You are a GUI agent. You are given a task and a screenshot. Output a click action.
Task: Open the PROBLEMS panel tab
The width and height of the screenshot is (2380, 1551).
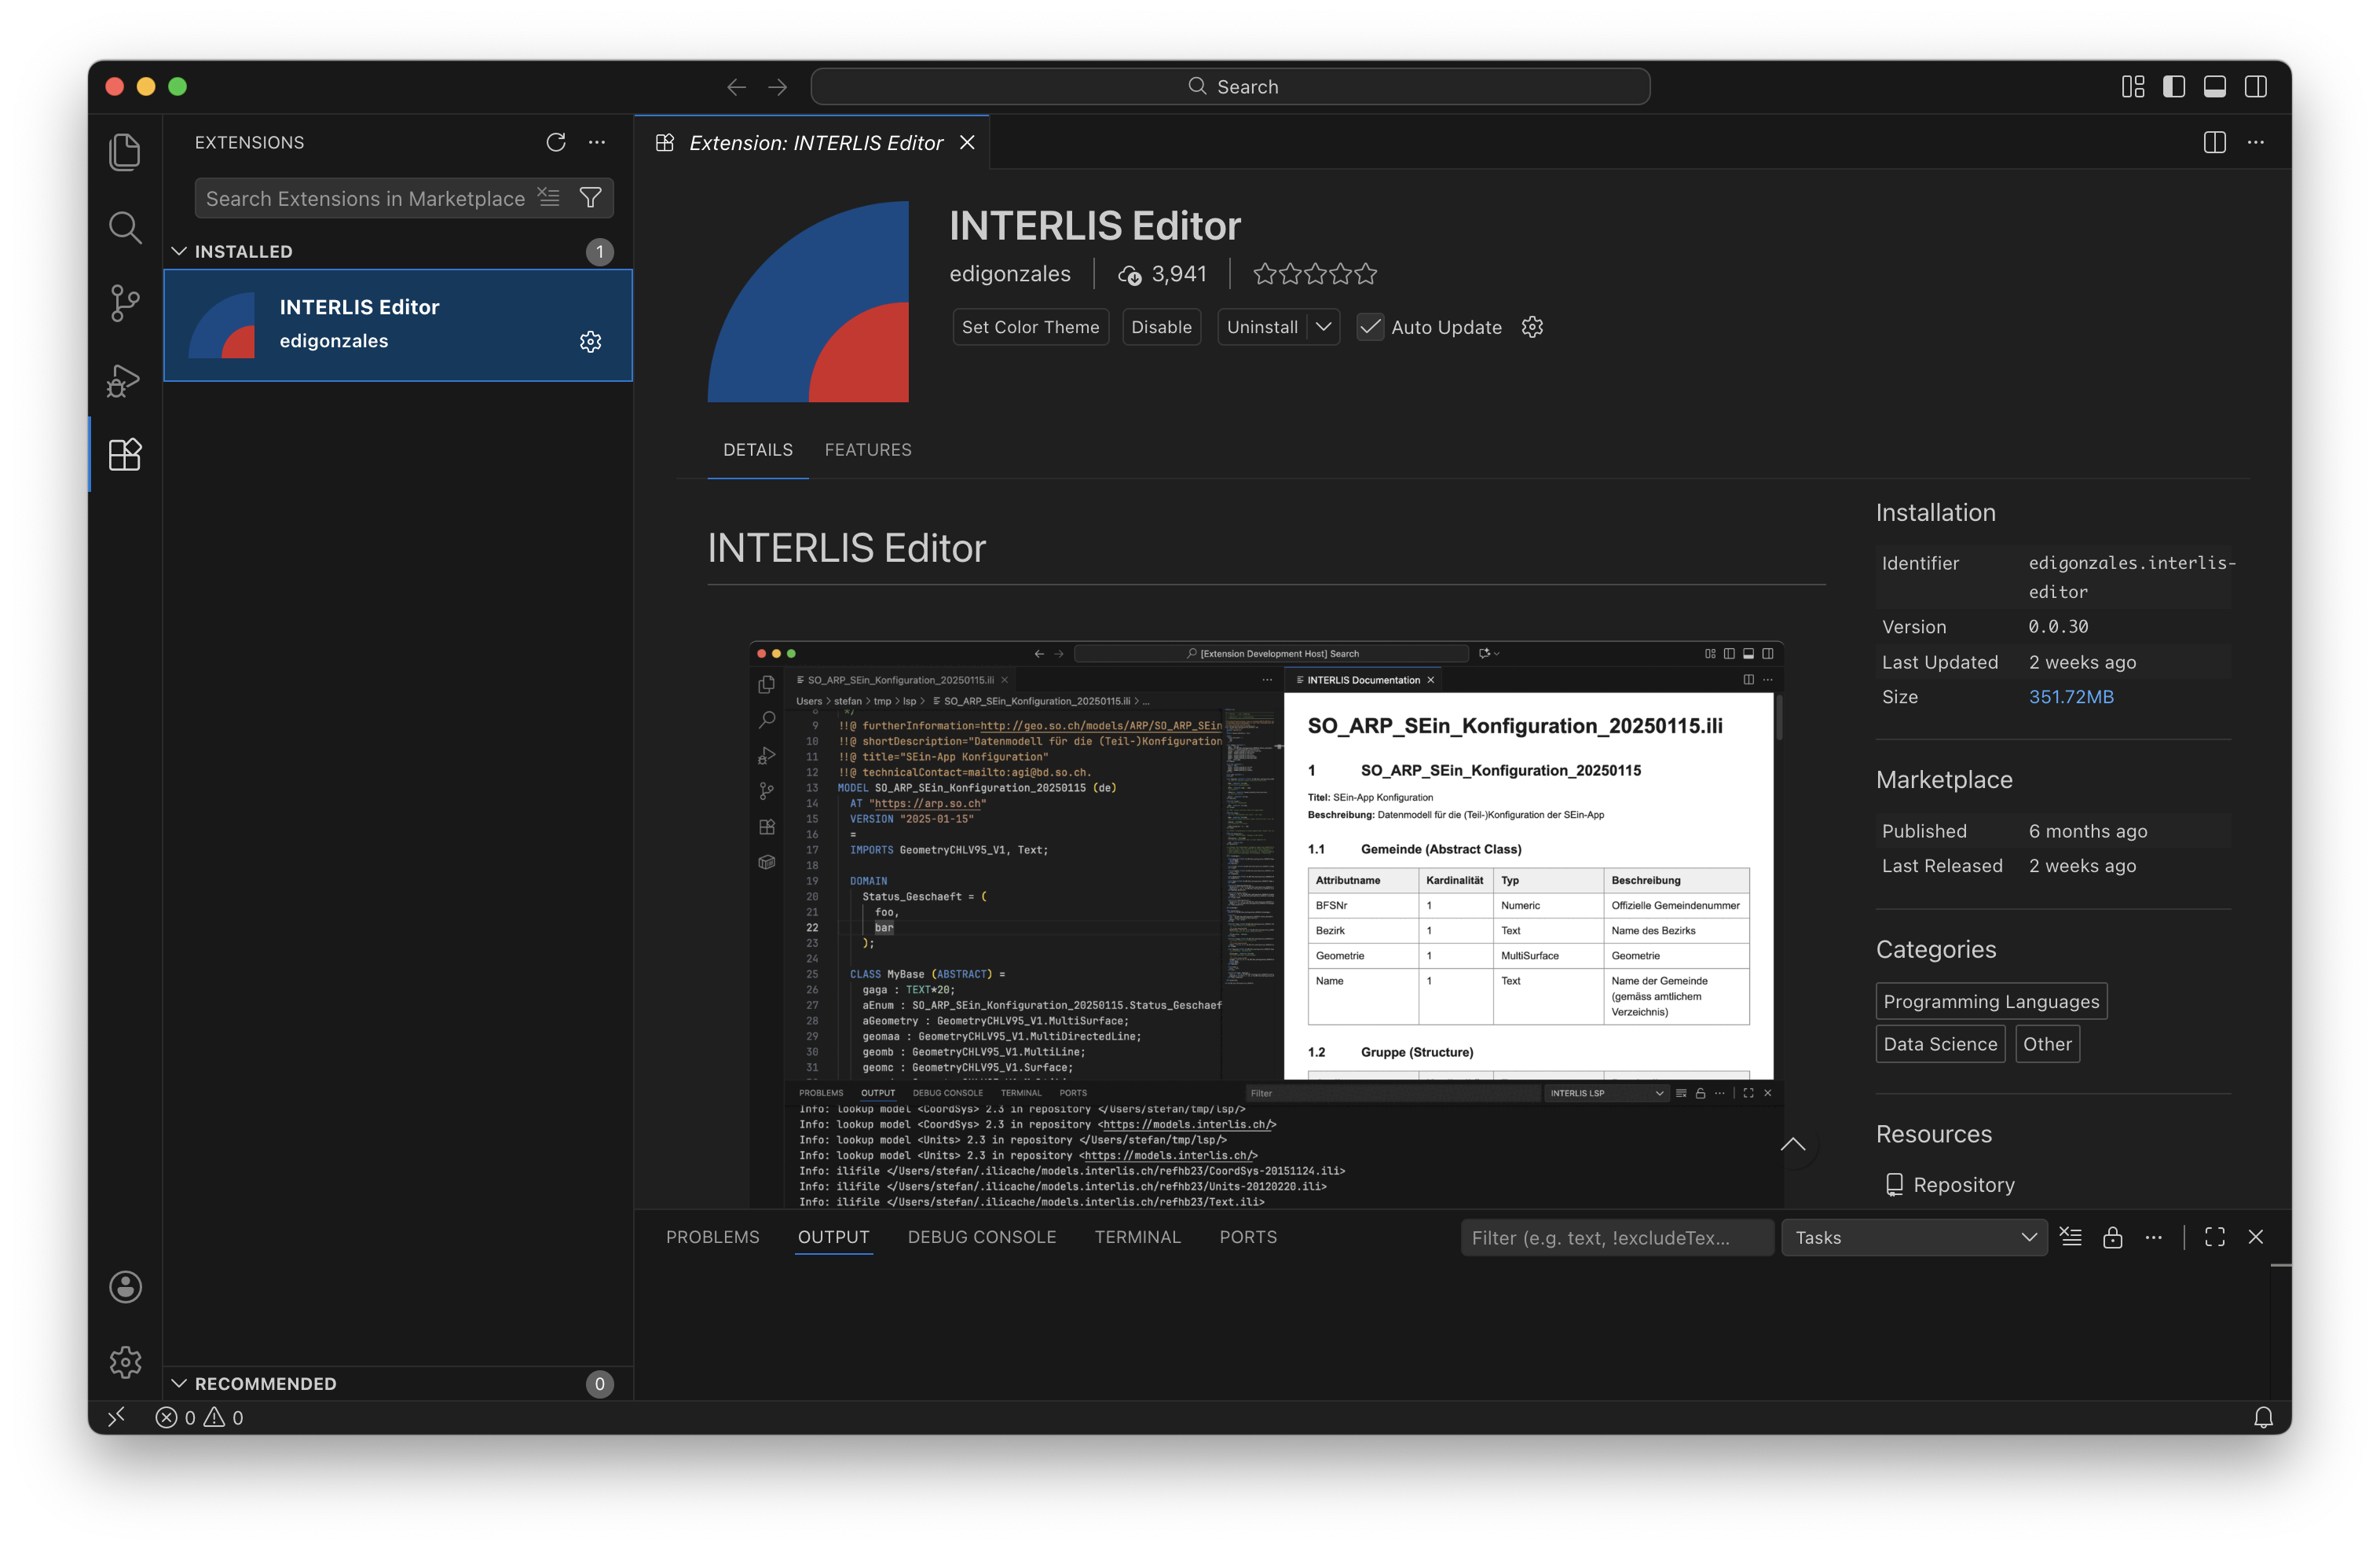tap(713, 1237)
